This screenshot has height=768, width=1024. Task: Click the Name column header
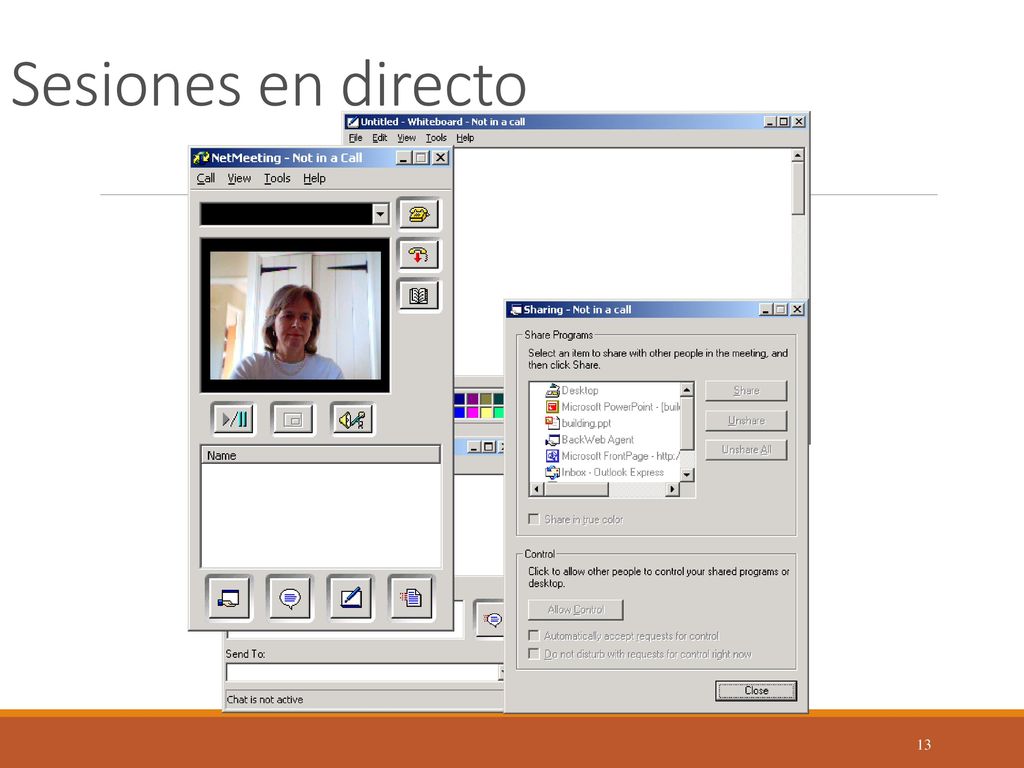point(321,455)
